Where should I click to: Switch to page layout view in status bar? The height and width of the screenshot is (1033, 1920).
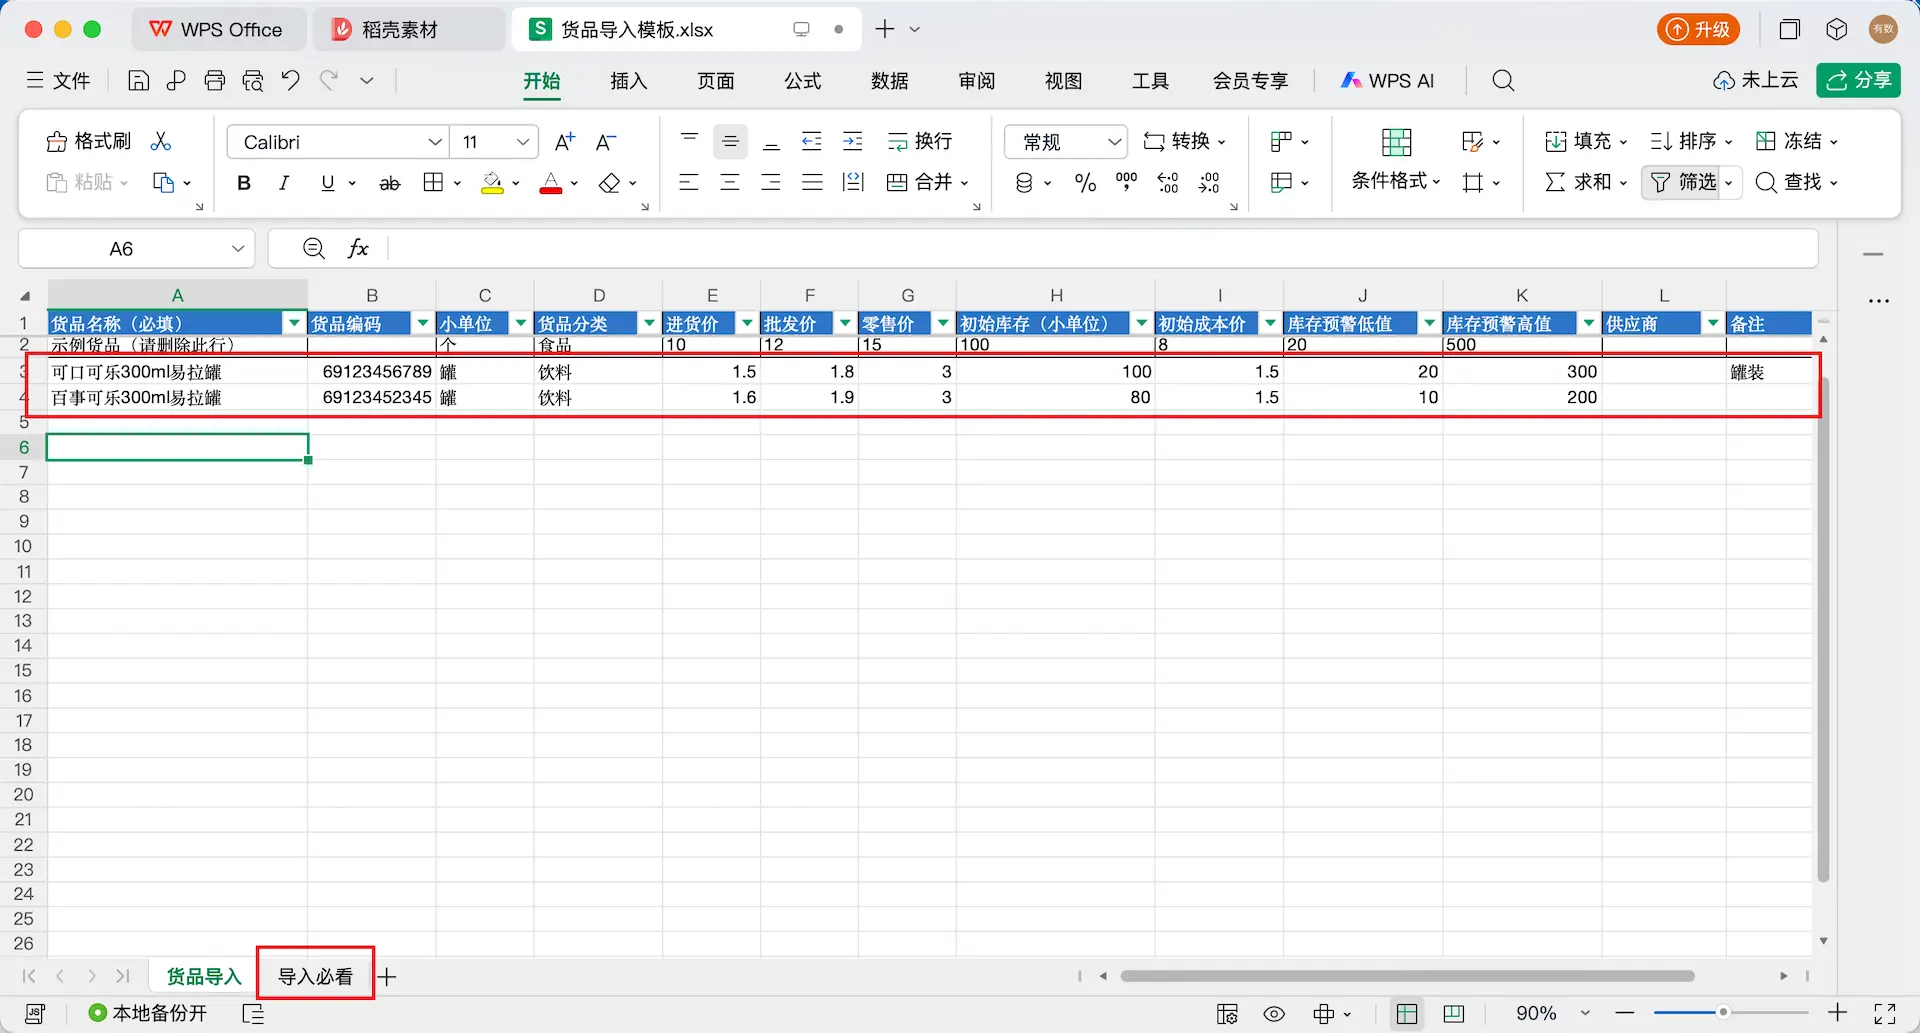[x=1454, y=1014]
